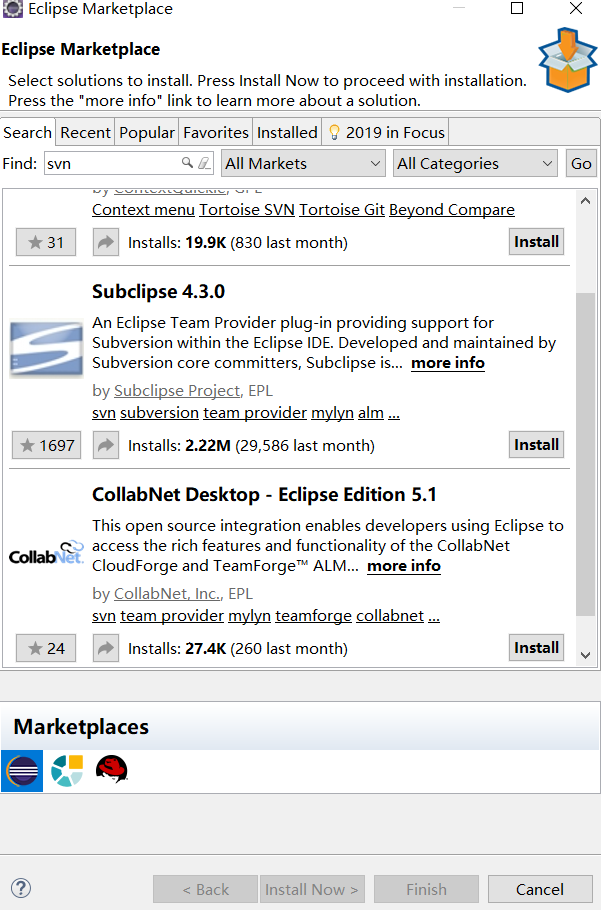
Task: Clear the search text with eraser icon
Action: tap(204, 163)
